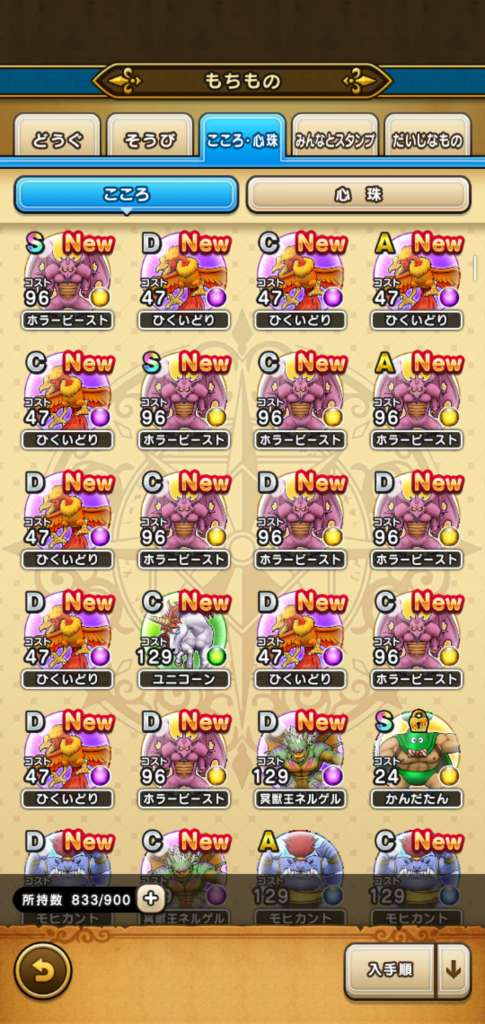Select the A-rank モヒカント heart at the bottom
The height and width of the screenshot is (1024, 485).
coord(300,875)
